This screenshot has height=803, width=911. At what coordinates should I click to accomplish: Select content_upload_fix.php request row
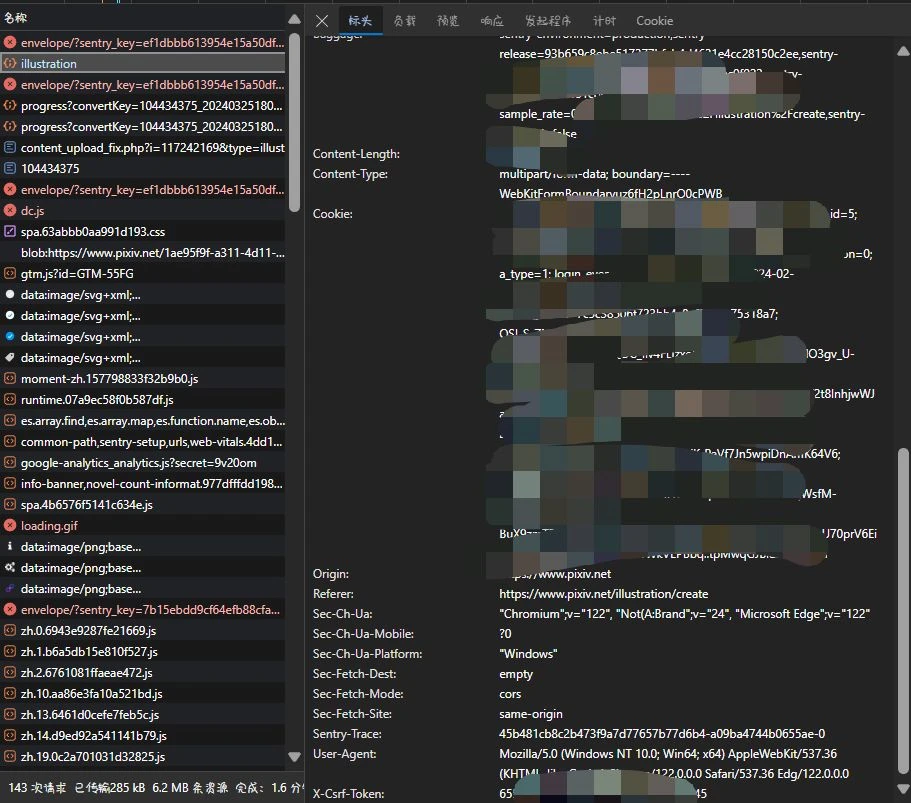tap(143, 148)
